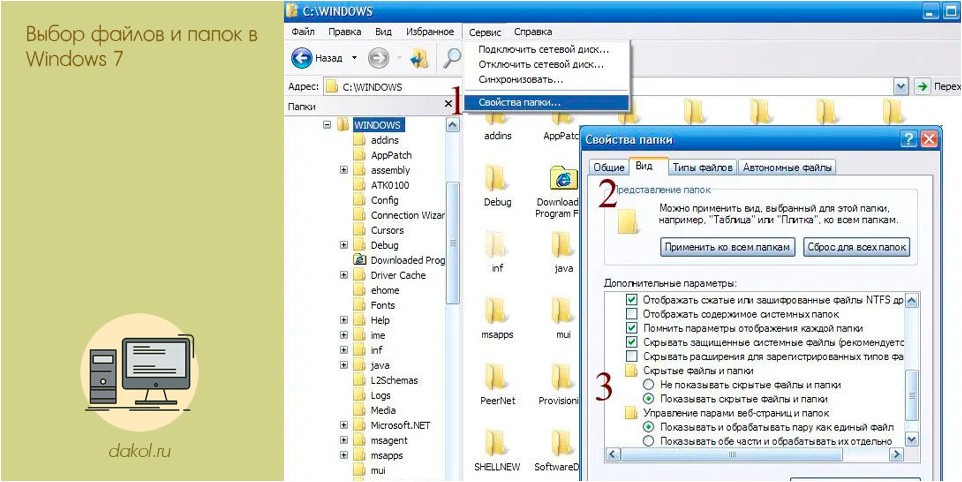Click folder icon in the address bar

332,86
